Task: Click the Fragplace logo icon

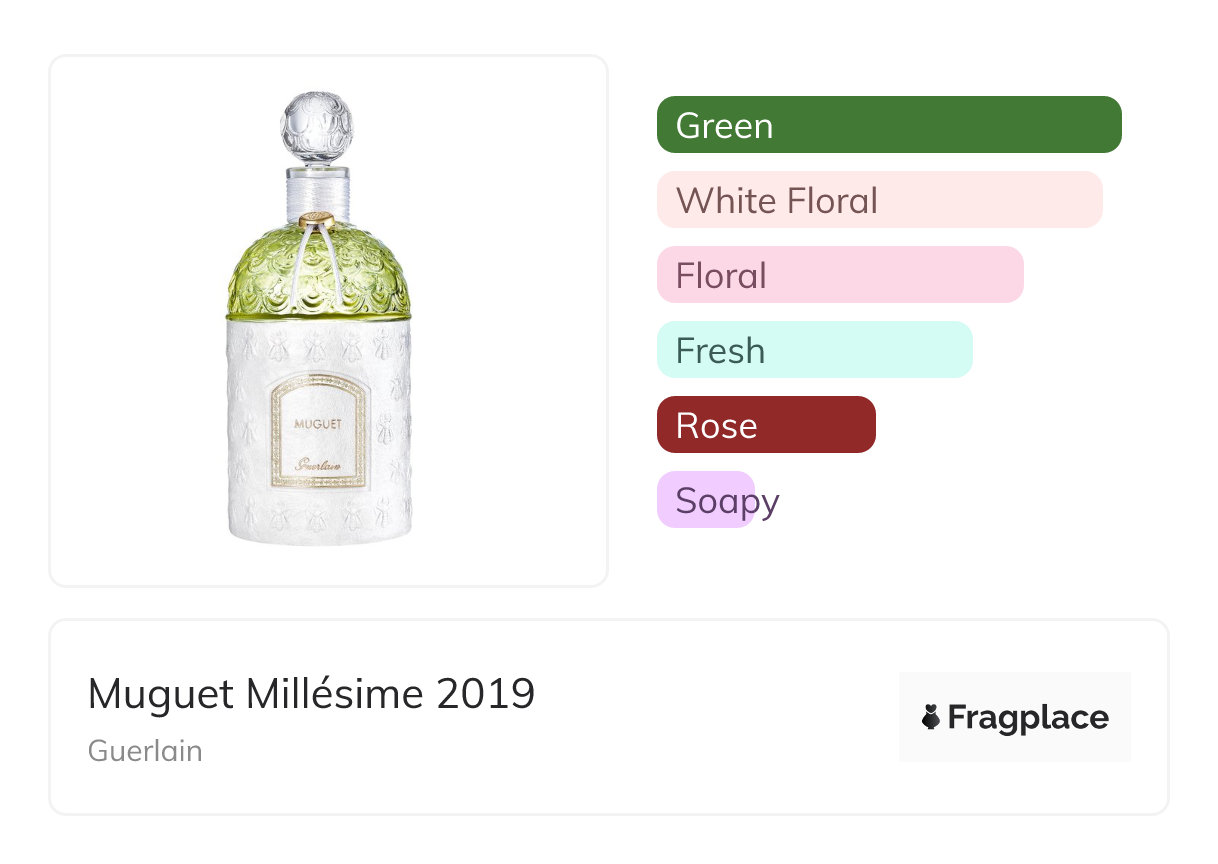Action: pos(931,717)
